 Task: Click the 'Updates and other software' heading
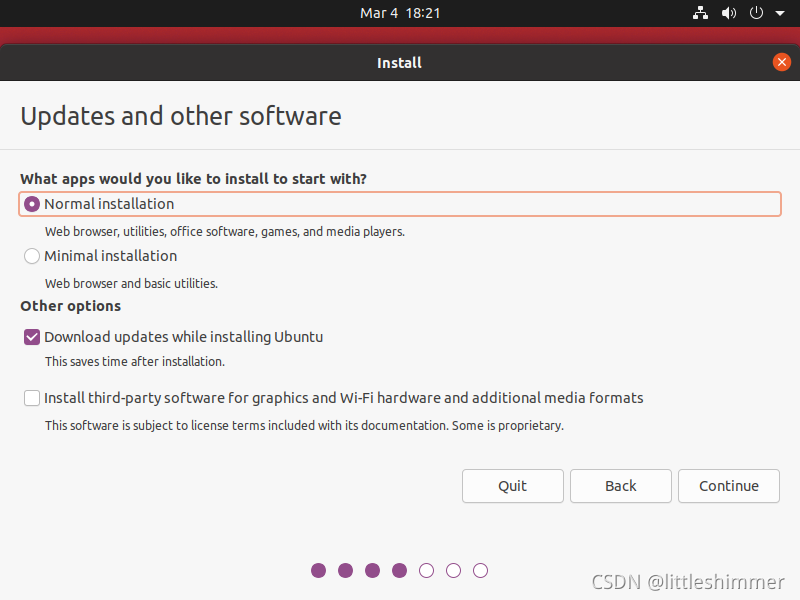point(181,116)
